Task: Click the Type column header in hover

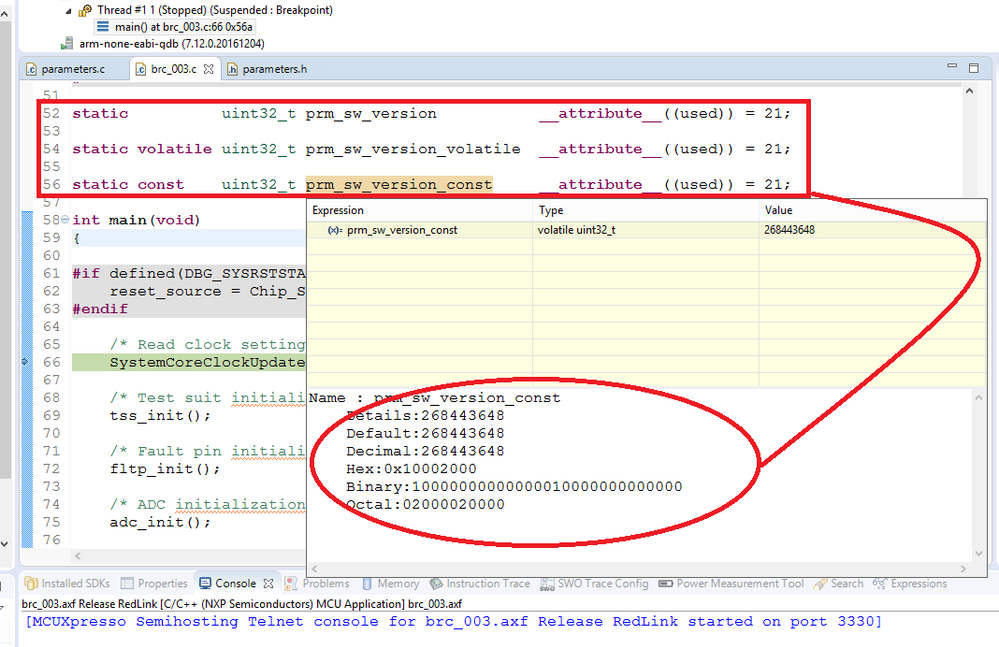Action: 645,210
